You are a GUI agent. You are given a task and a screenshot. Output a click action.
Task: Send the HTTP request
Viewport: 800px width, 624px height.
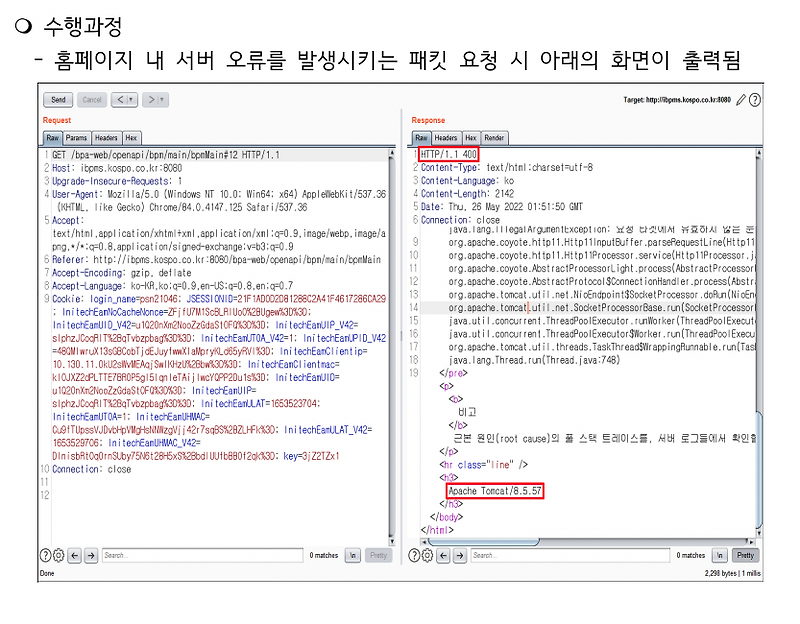tap(57, 99)
